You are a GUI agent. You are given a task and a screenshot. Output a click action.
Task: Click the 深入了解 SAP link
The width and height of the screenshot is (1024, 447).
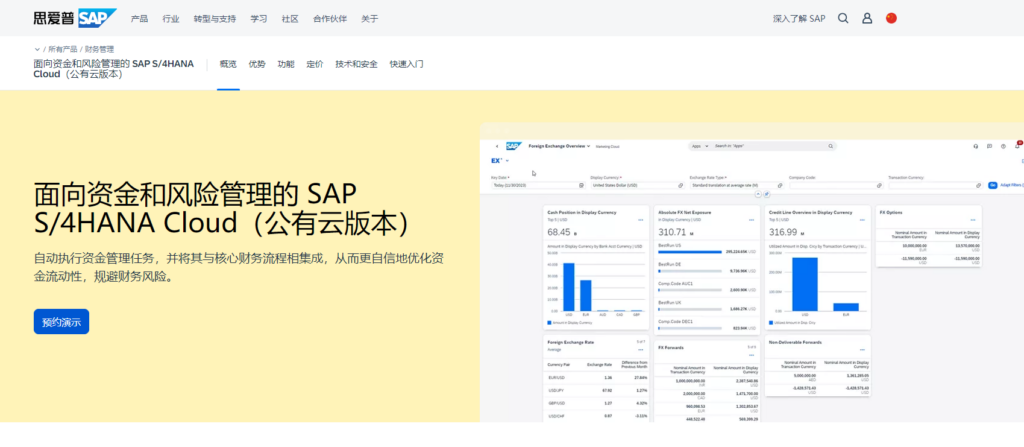(799, 18)
